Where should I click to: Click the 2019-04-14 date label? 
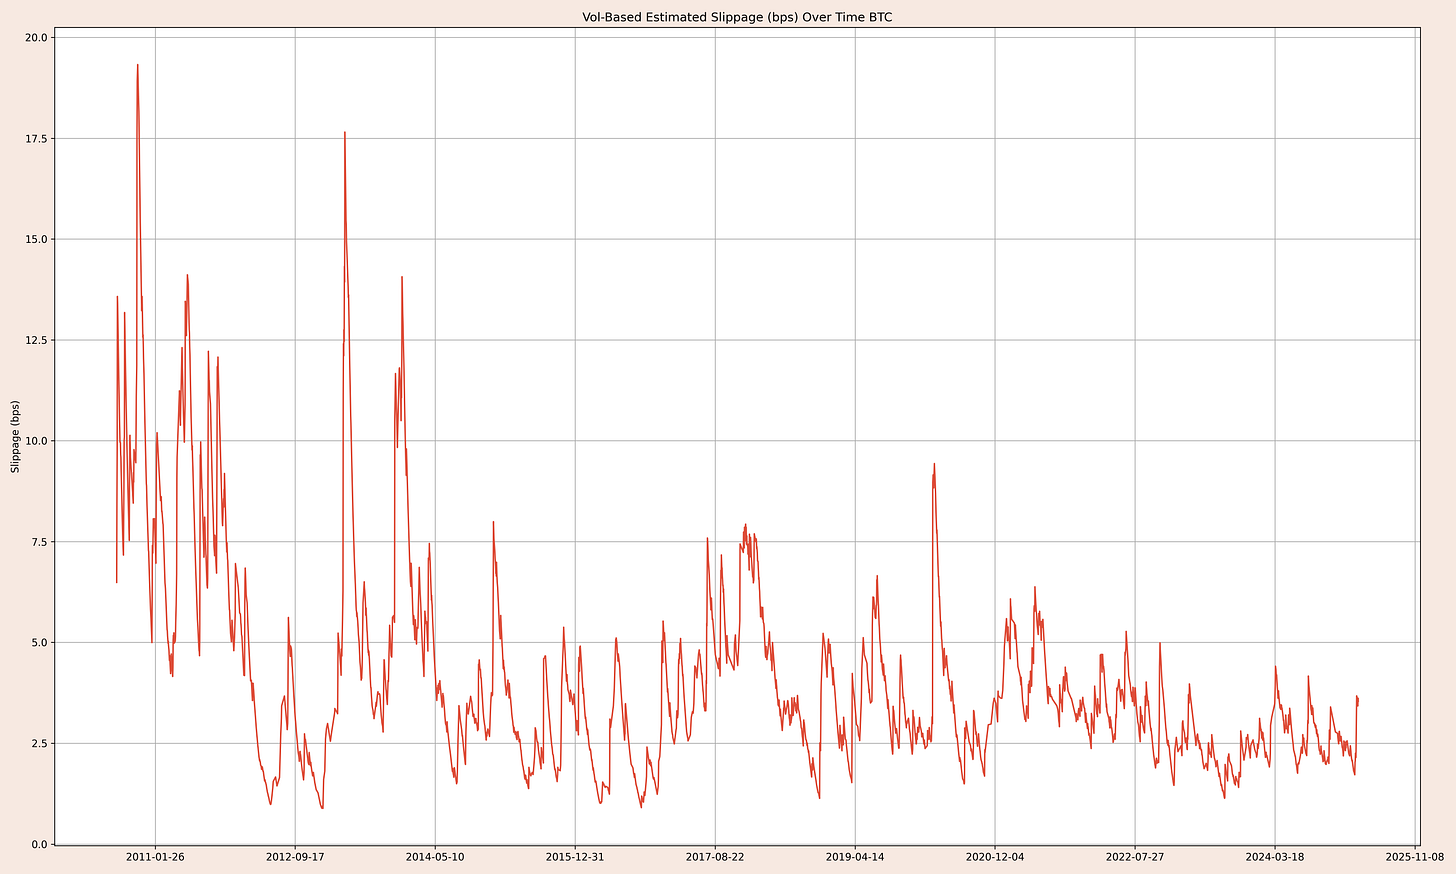coord(855,857)
